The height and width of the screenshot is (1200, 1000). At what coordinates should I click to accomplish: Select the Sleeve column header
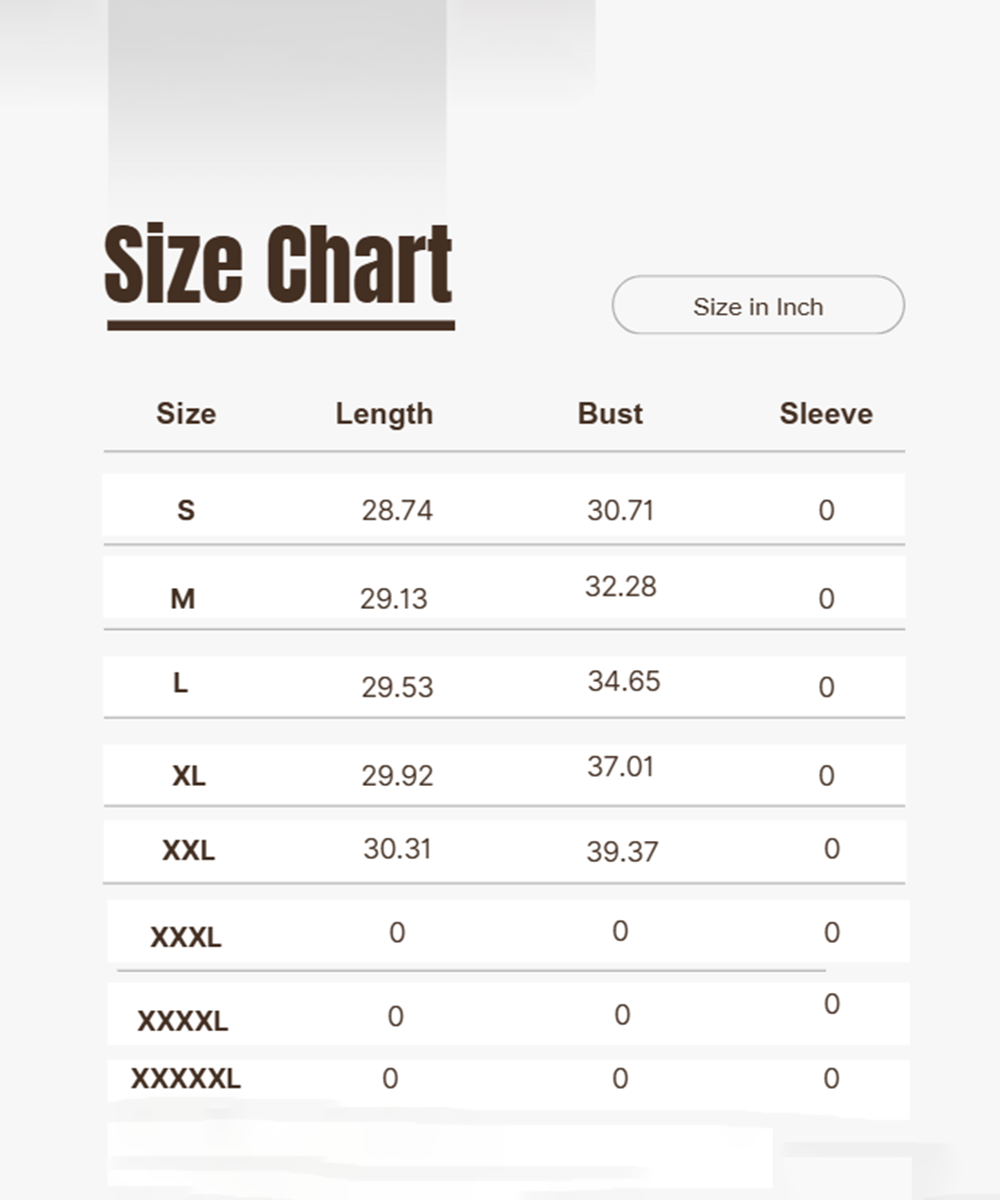click(x=826, y=414)
